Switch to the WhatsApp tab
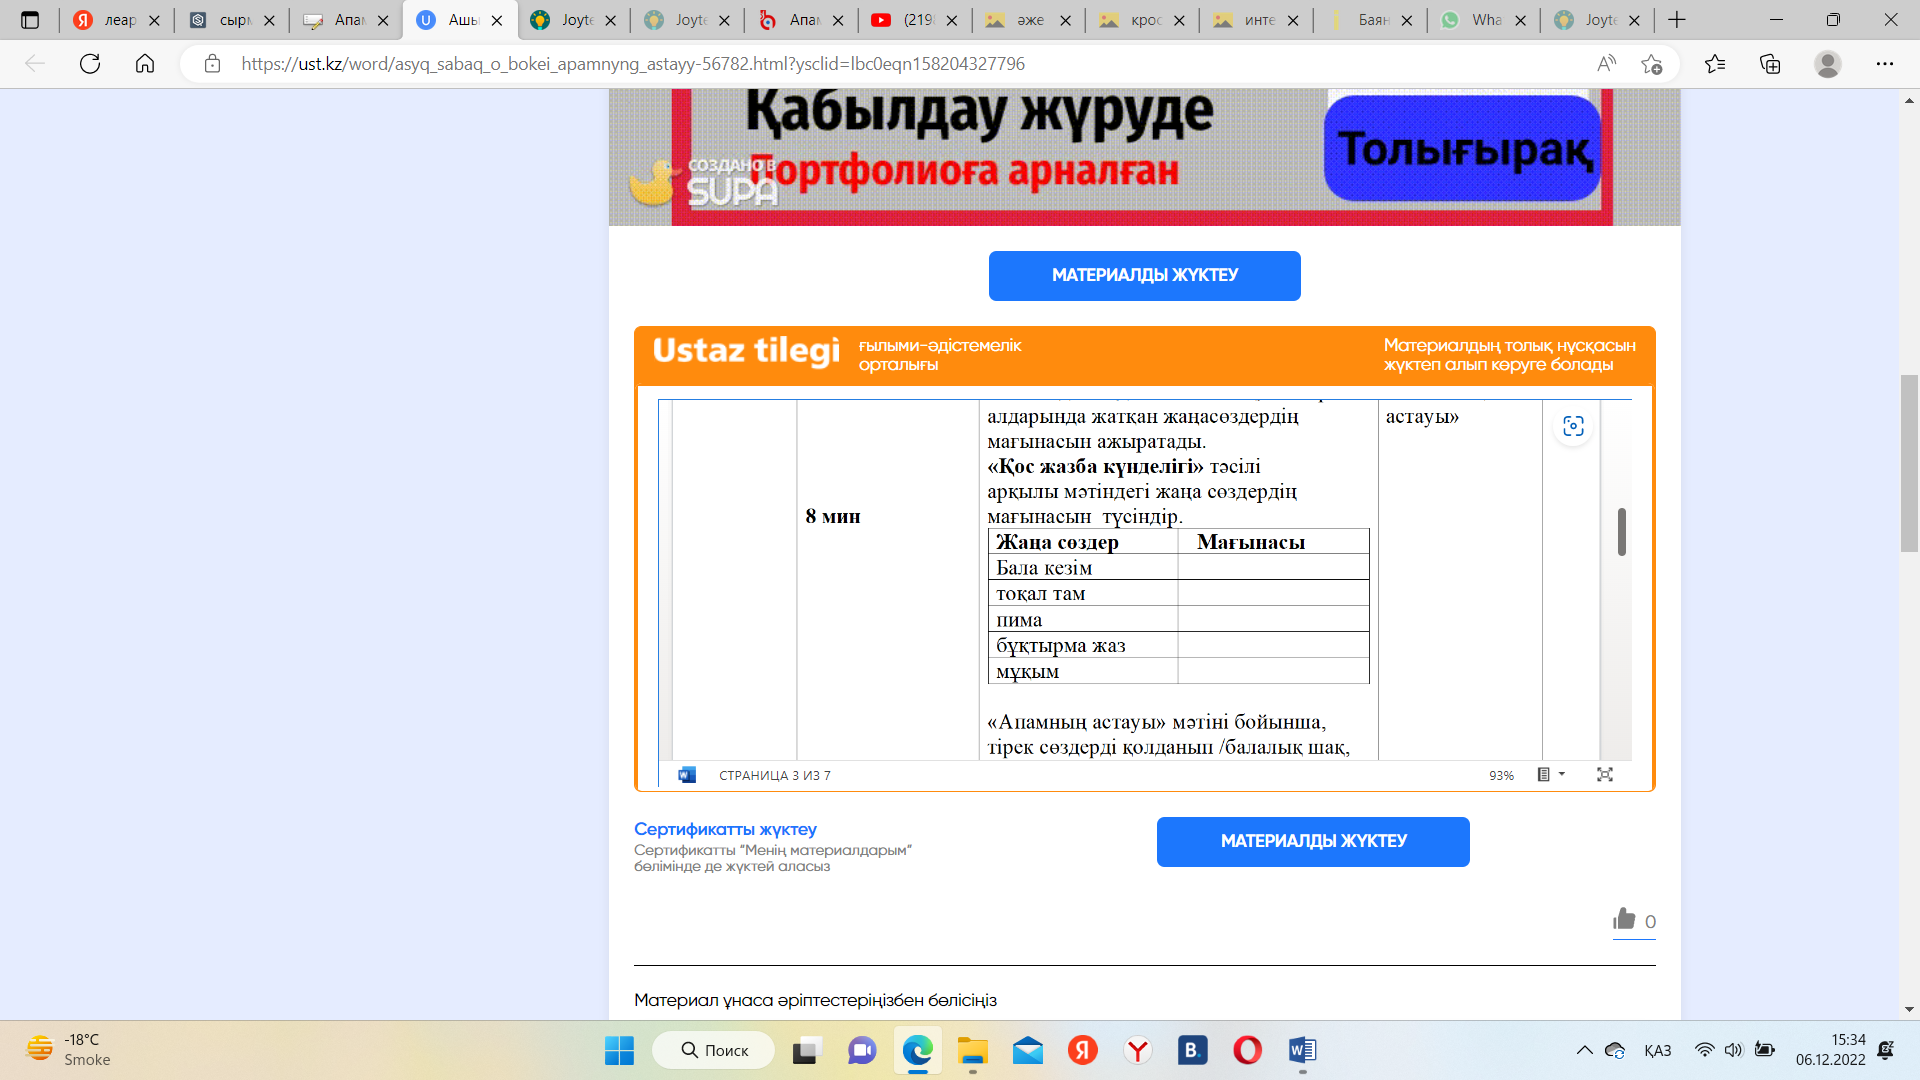 (x=1482, y=20)
